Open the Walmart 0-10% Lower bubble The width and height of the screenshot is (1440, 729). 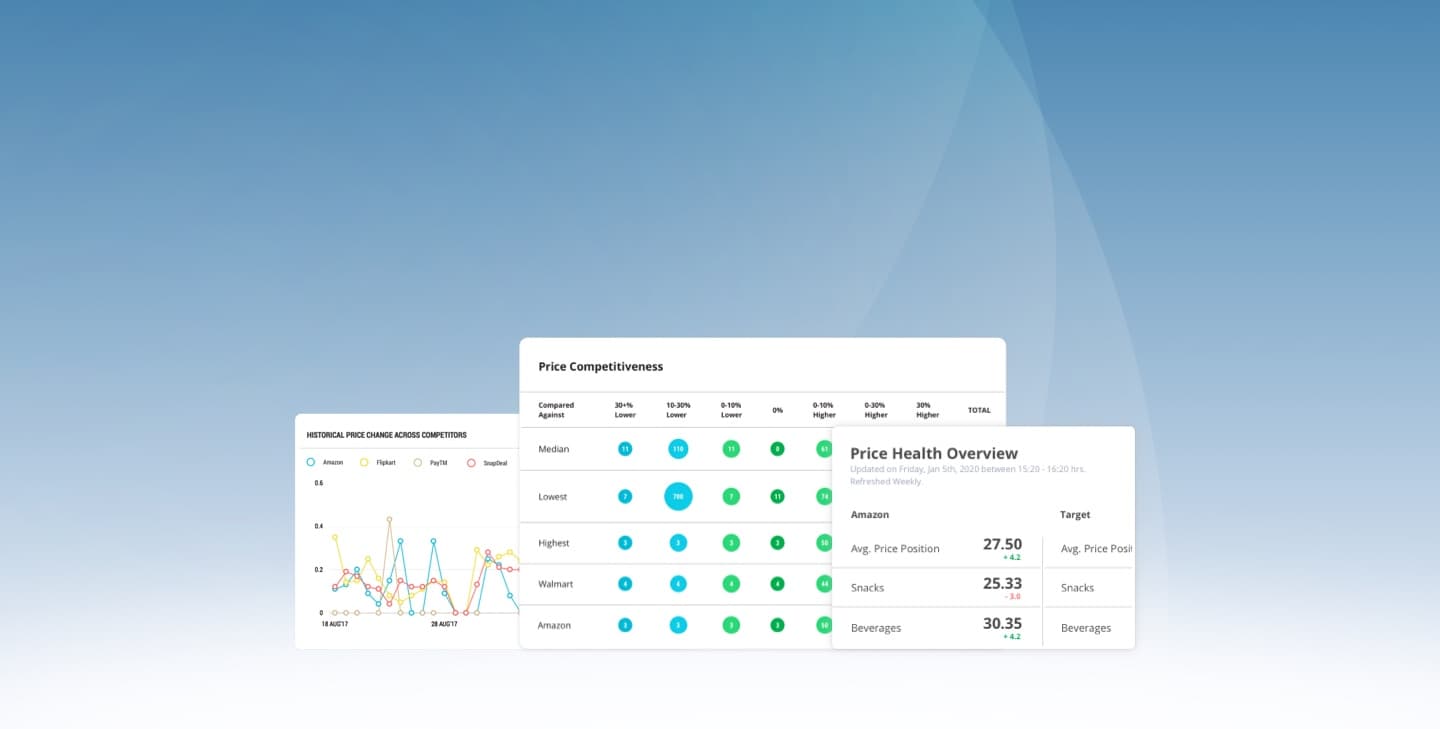click(731, 584)
